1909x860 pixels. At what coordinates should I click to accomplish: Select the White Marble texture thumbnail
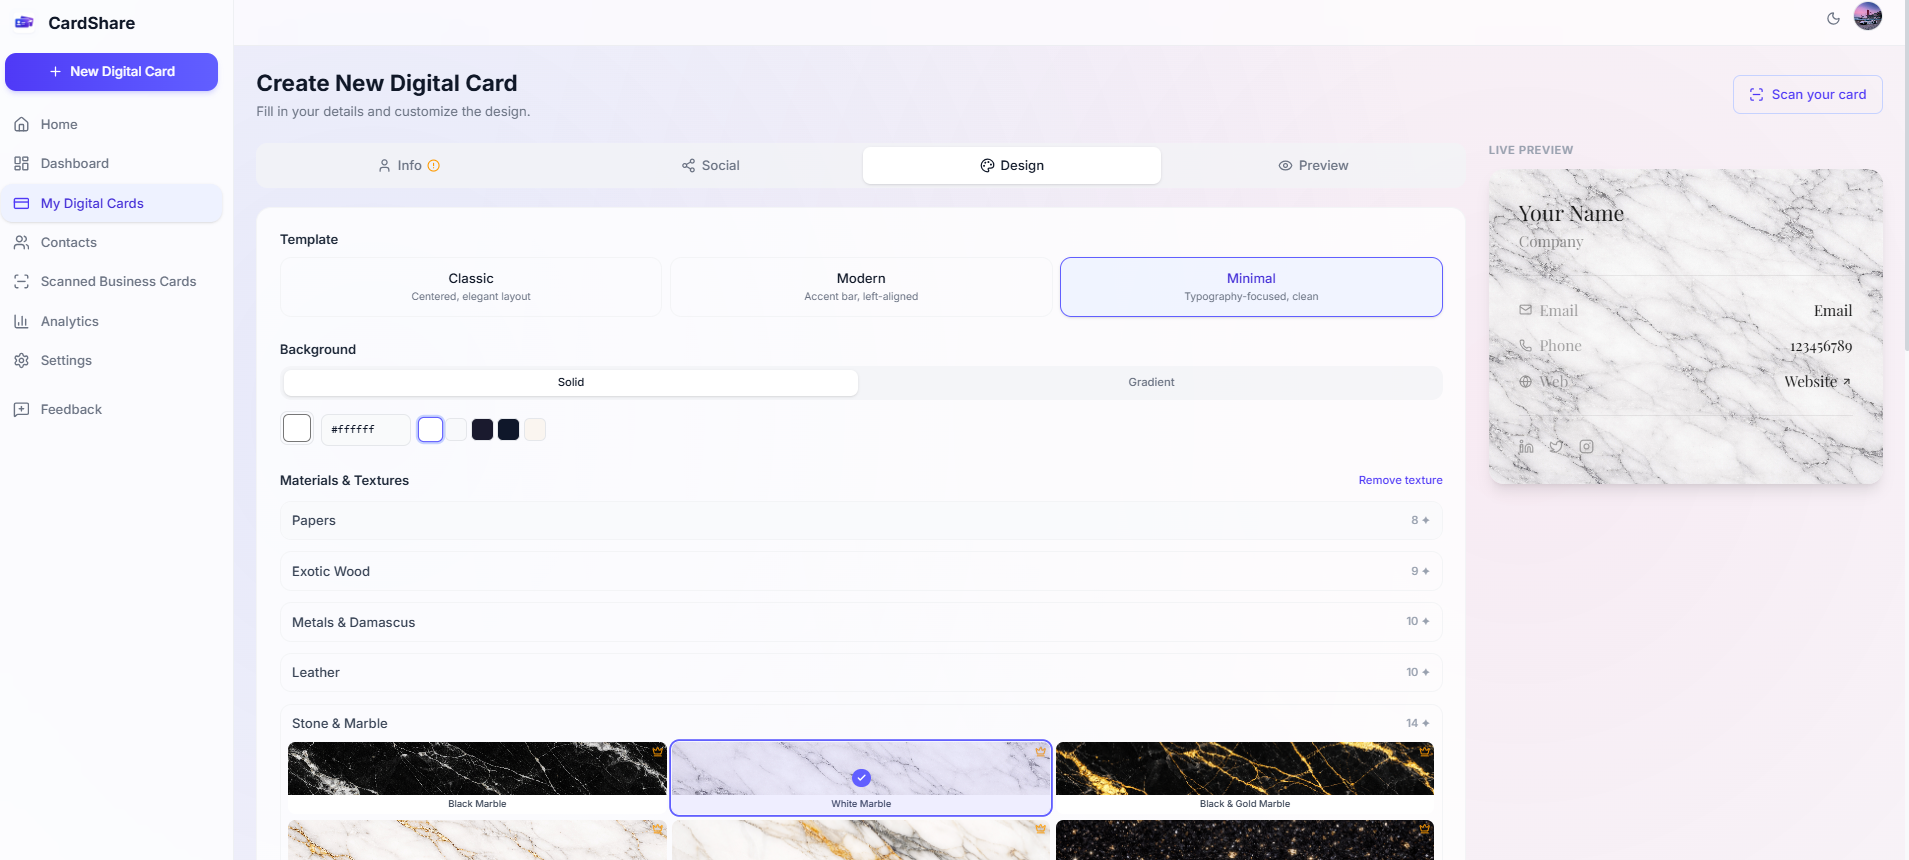[861, 777]
